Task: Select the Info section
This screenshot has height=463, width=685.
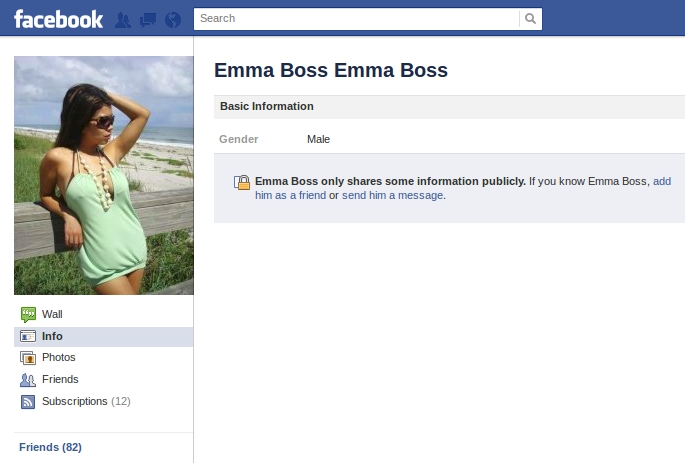Action: coord(104,337)
